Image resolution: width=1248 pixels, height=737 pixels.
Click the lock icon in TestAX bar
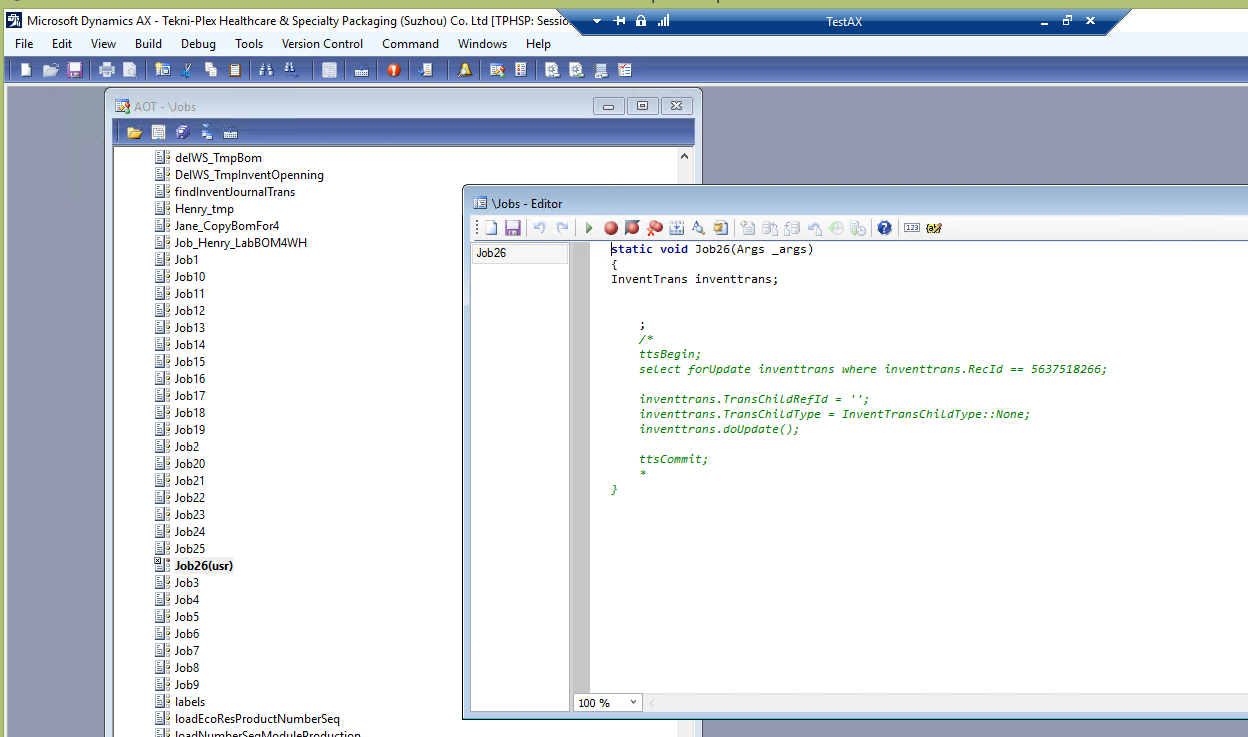point(641,21)
